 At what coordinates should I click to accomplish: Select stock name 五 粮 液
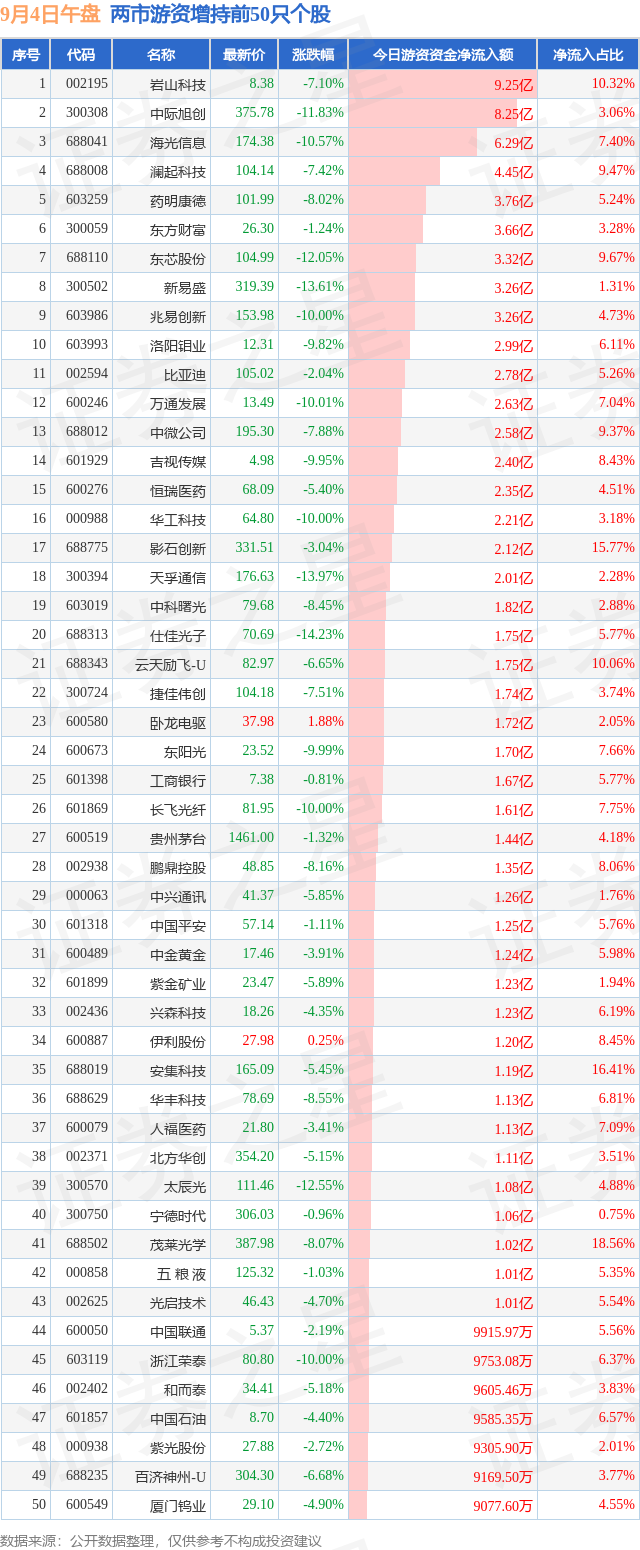click(x=181, y=1273)
